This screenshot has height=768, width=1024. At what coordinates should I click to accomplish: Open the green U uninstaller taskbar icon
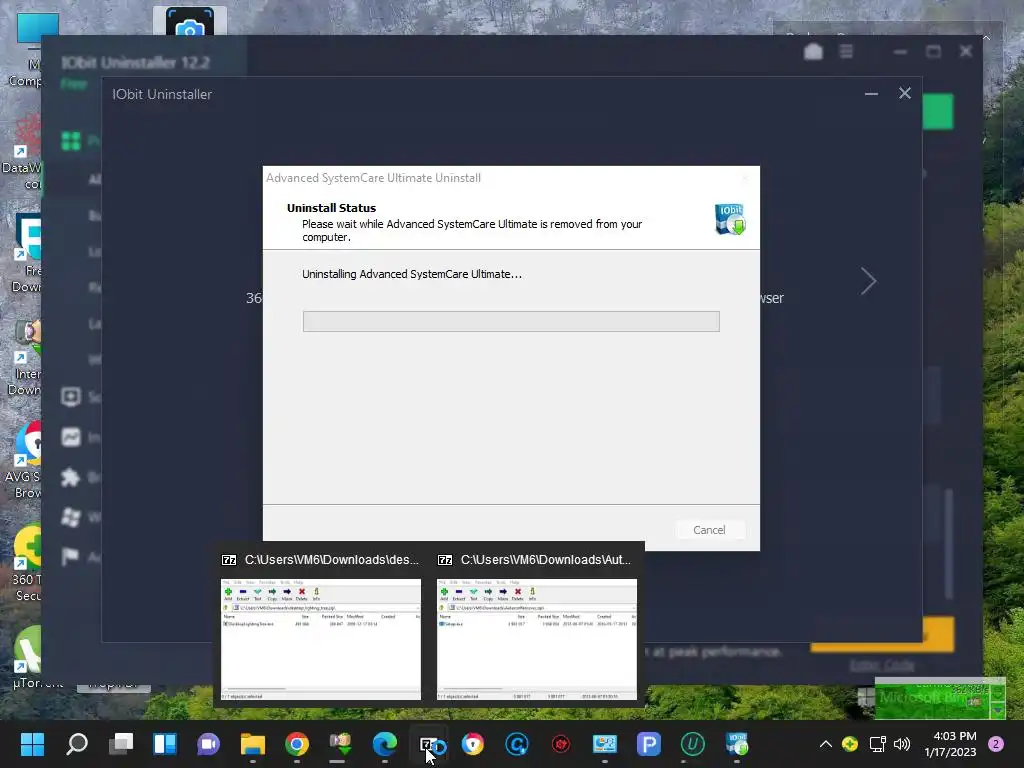click(x=692, y=744)
